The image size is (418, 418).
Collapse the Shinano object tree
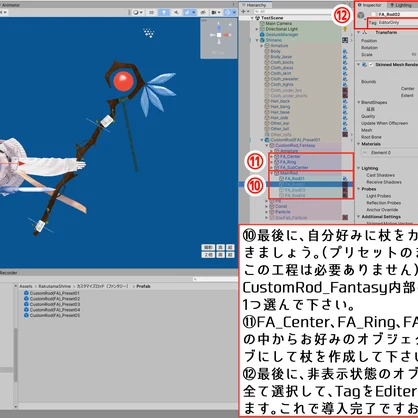click(257, 40)
